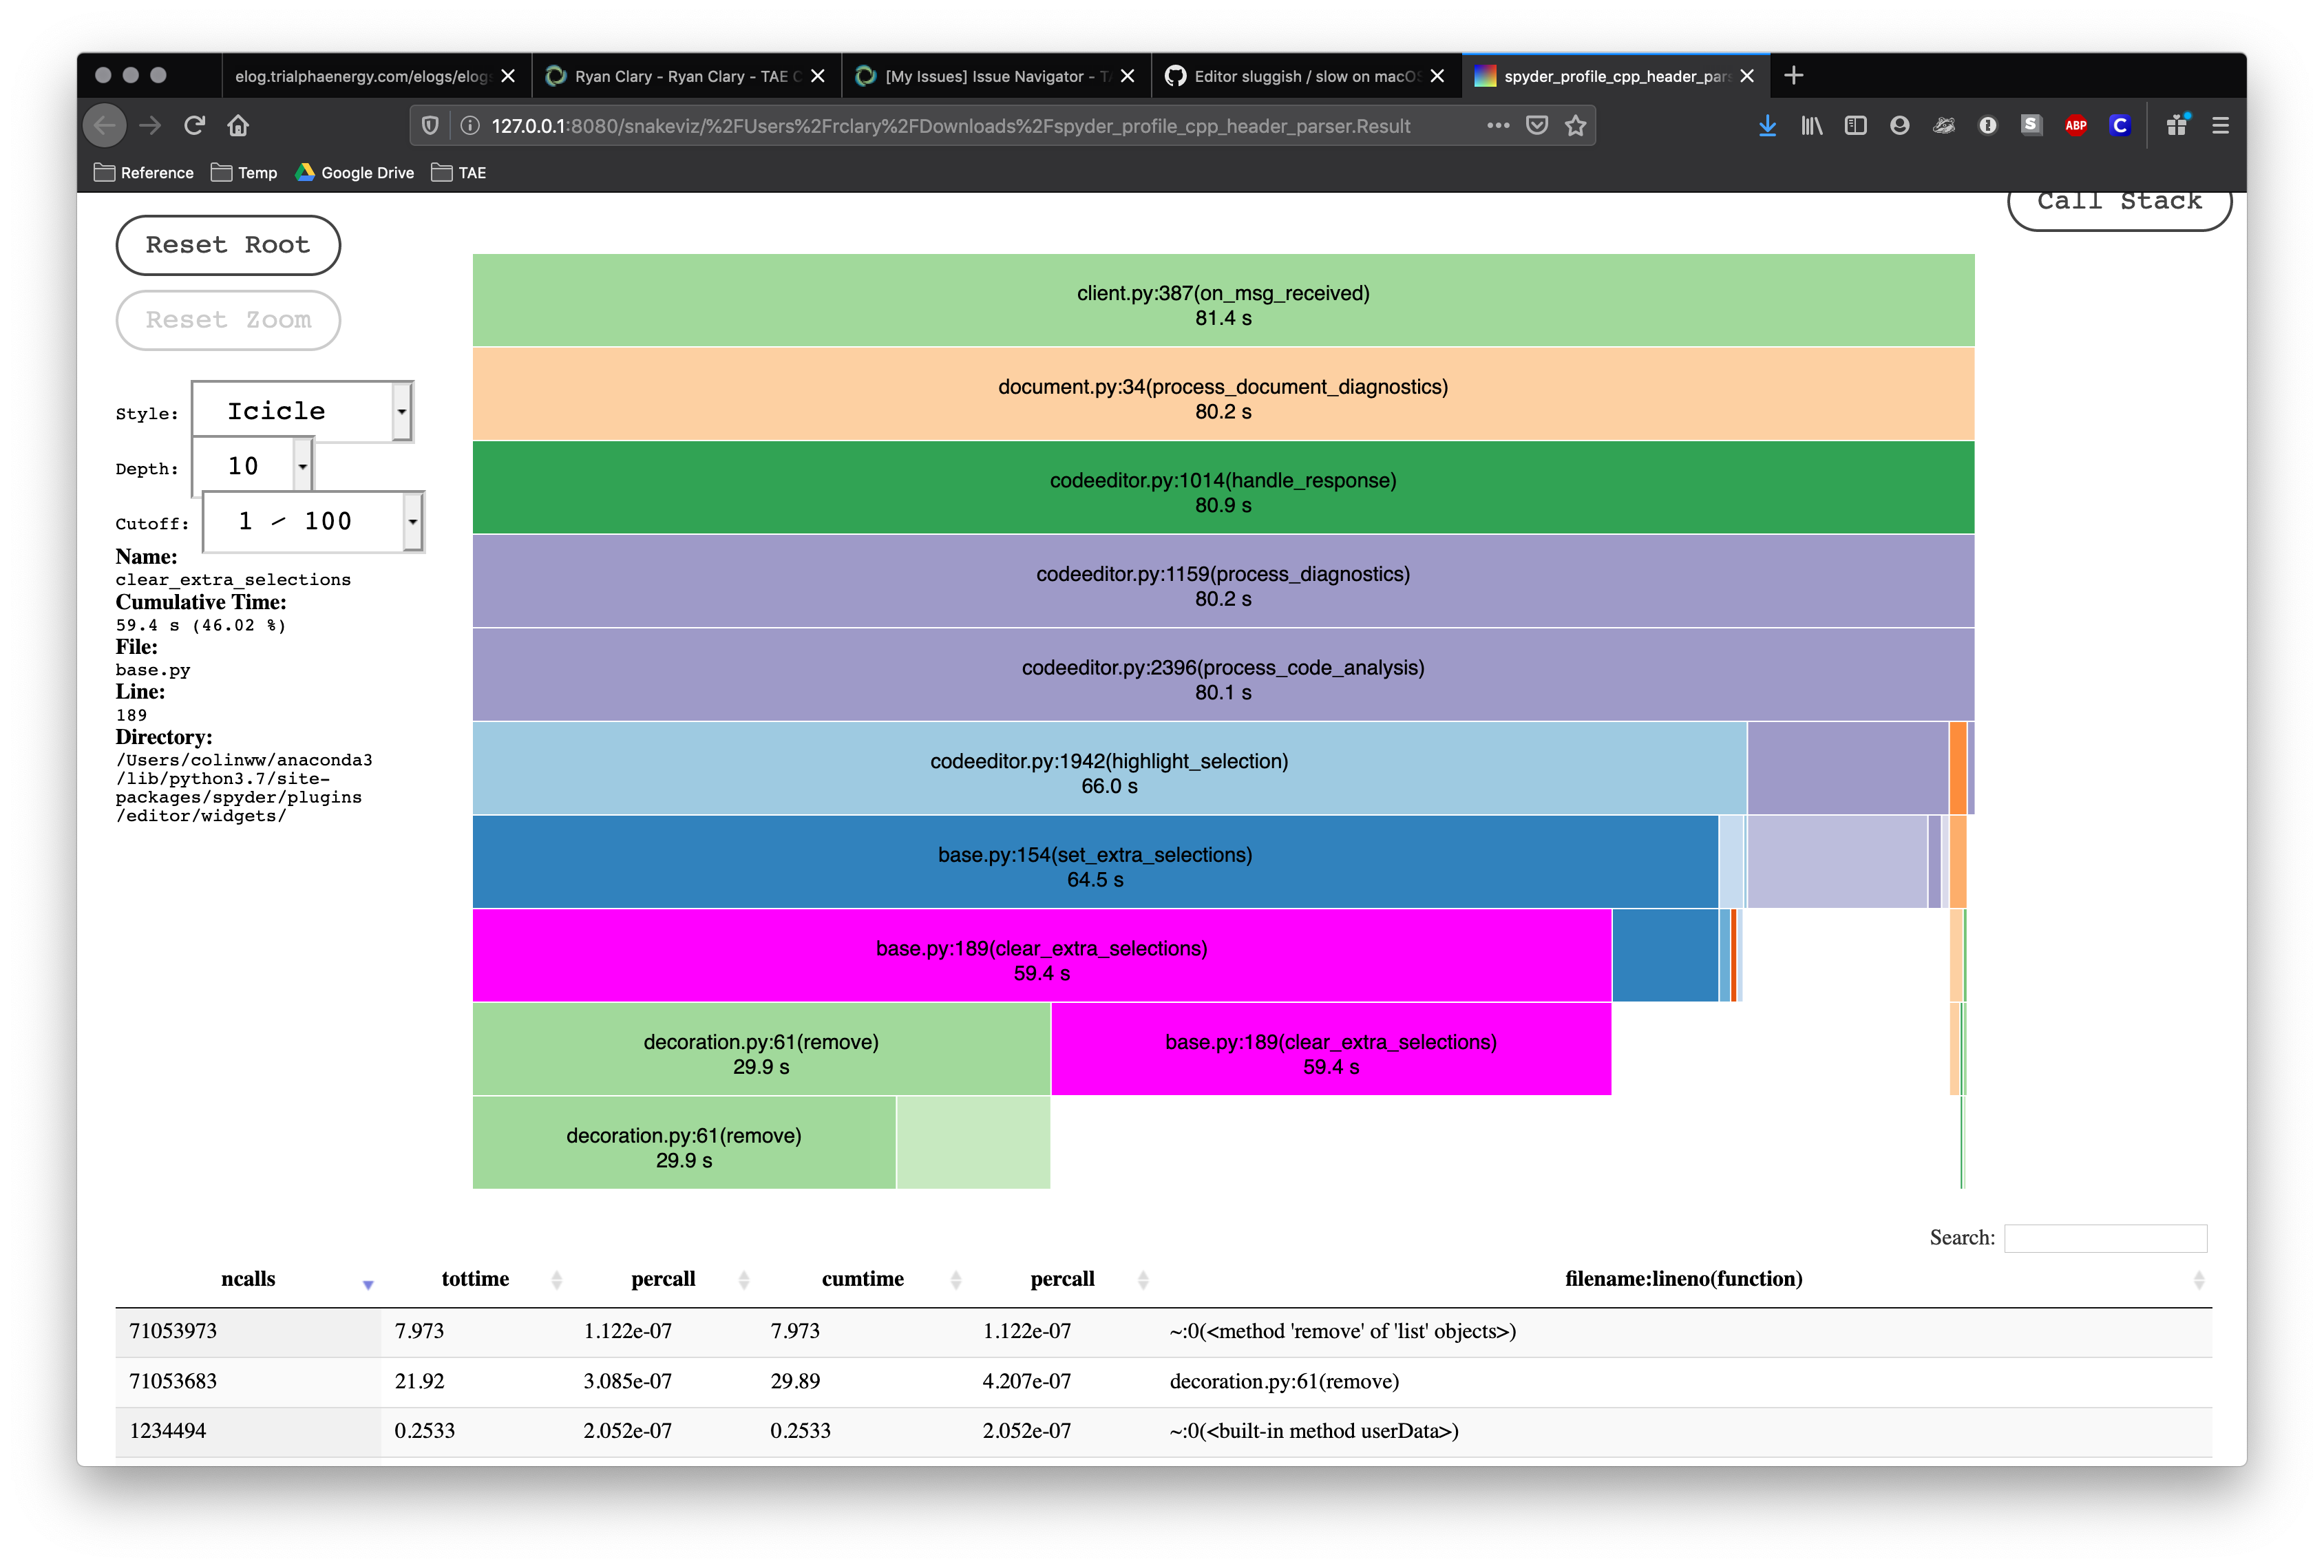Sort table by the ncalls column

[x=248, y=1279]
